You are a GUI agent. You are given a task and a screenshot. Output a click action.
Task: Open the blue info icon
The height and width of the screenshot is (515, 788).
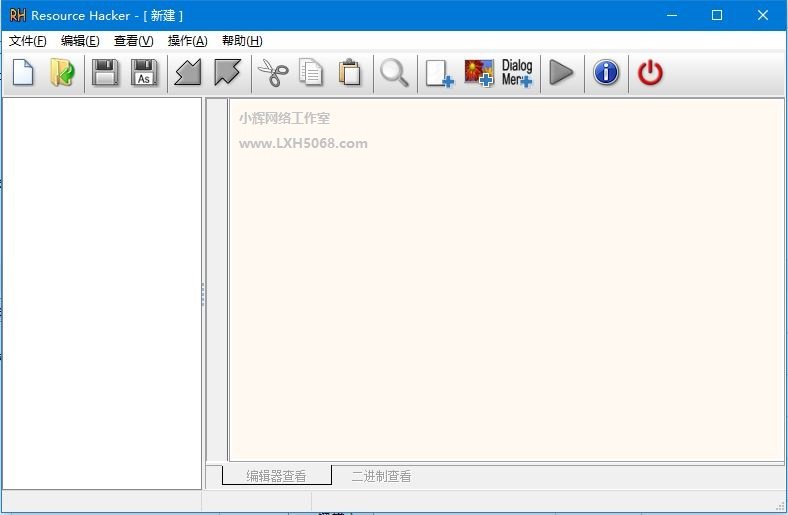coord(606,73)
